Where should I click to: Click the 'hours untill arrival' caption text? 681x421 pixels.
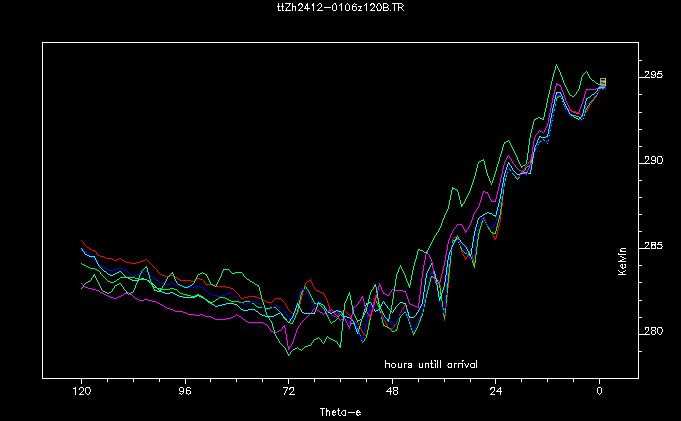coord(431,364)
